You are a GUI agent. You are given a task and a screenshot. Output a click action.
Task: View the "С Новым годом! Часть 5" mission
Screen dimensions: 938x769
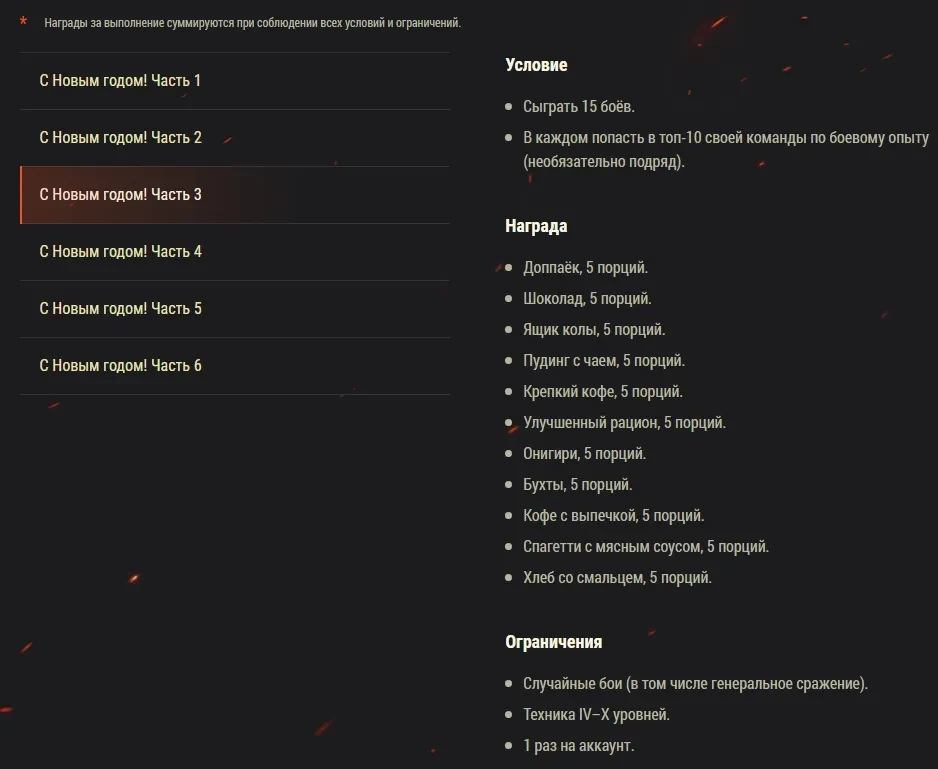(120, 309)
